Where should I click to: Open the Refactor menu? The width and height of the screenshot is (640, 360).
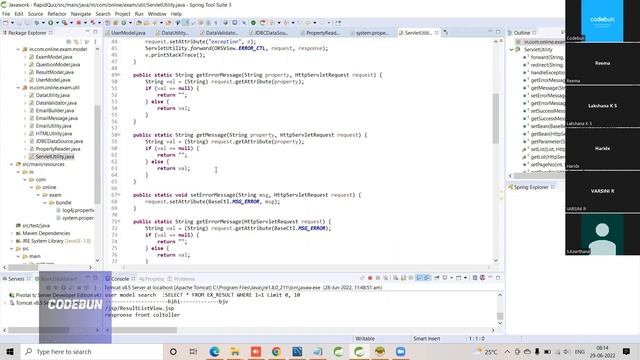click(57, 14)
